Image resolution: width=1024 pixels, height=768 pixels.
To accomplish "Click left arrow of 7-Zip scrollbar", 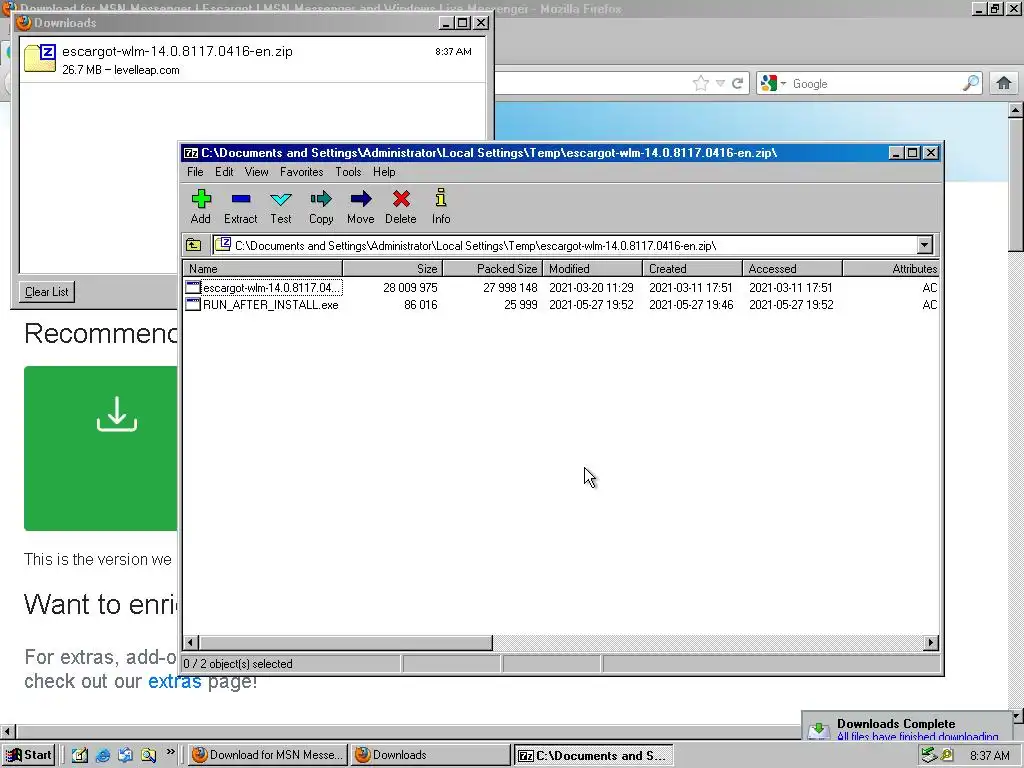I will coord(191,643).
